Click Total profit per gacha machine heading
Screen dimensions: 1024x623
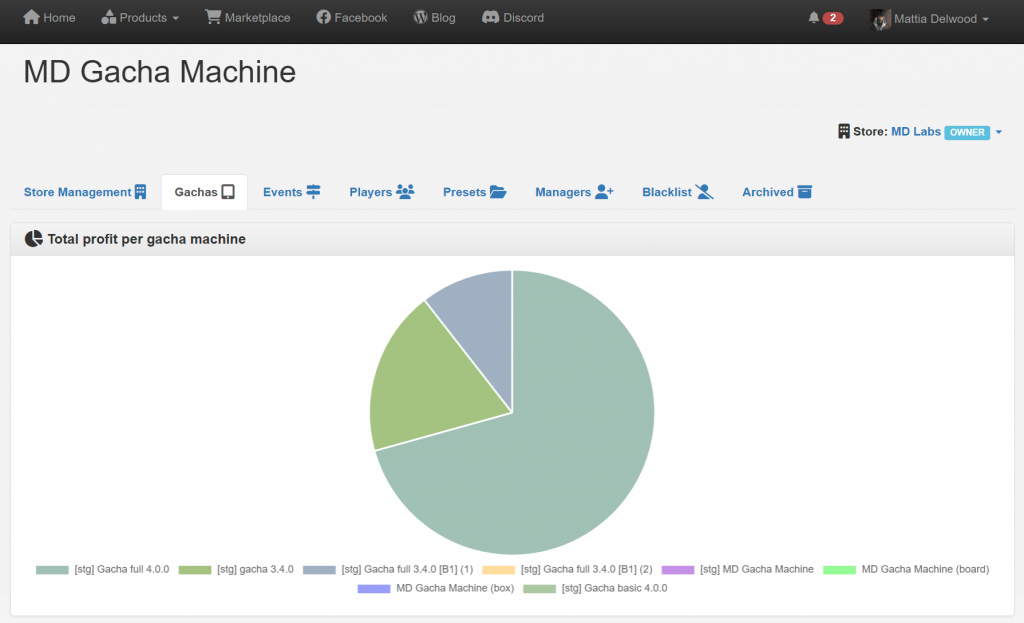click(146, 239)
